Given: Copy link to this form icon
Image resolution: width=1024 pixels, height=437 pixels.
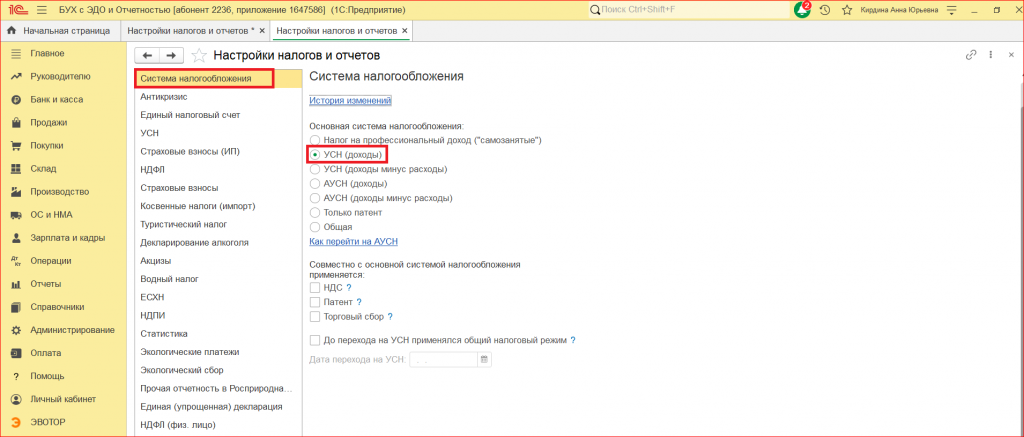Looking at the screenshot, I should 970,55.
